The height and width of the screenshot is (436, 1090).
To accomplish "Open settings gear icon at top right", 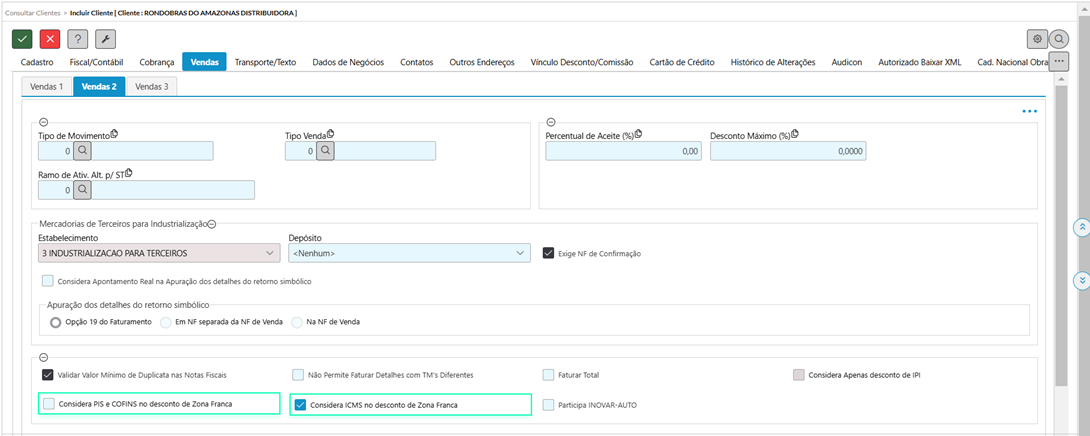I will pos(1037,39).
